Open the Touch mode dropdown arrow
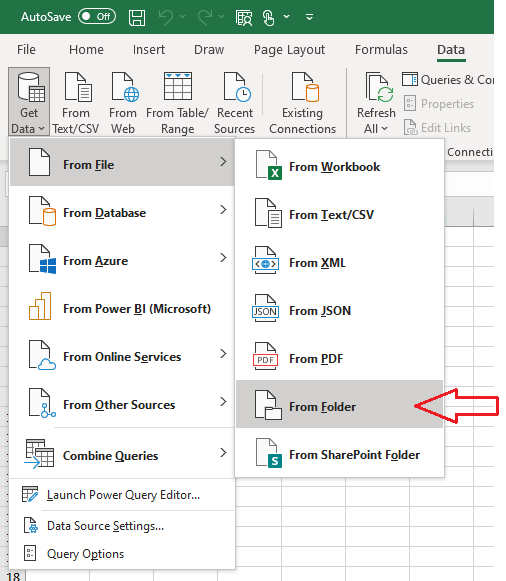The width and height of the screenshot is (506, 581). 286,17
